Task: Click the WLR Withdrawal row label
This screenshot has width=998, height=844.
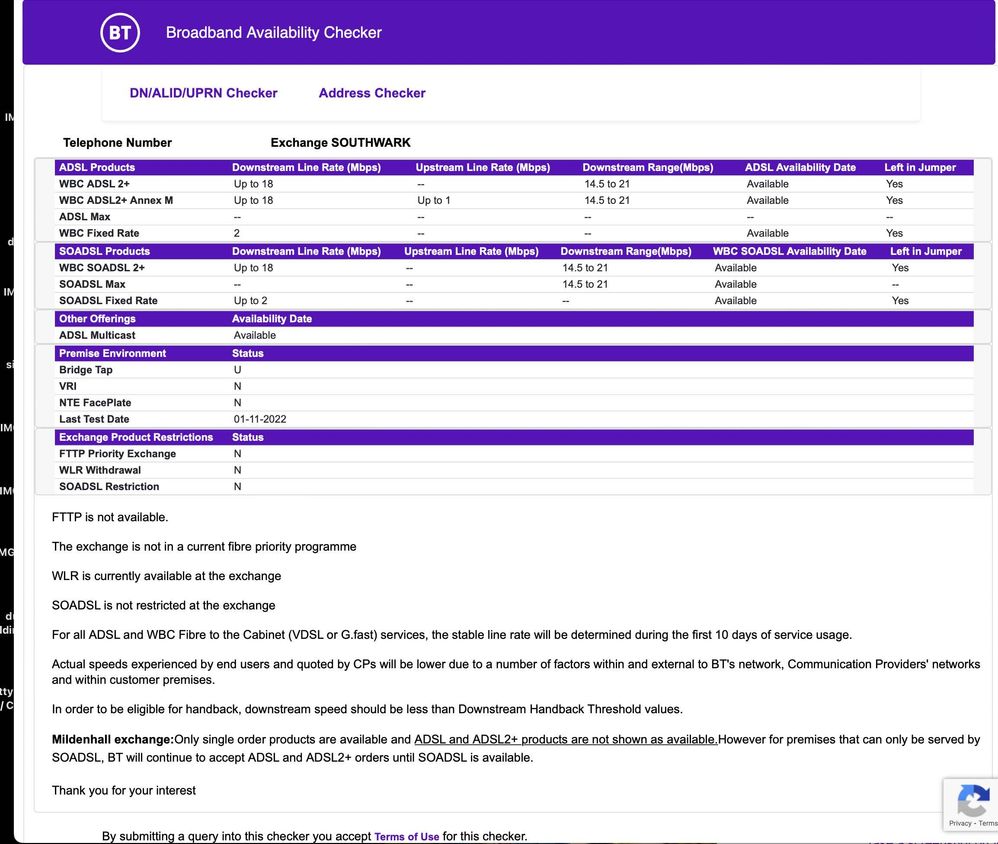Action: click(x=100, y=471)
